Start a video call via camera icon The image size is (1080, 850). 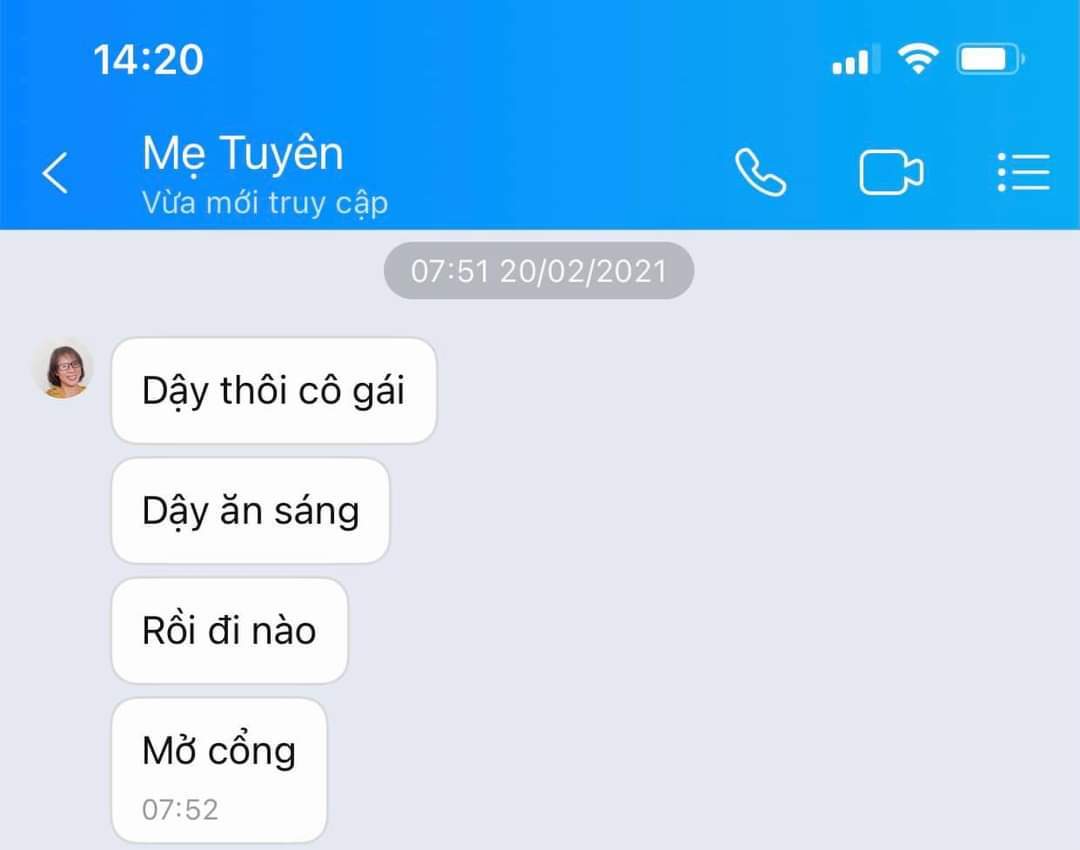(891, 172)
